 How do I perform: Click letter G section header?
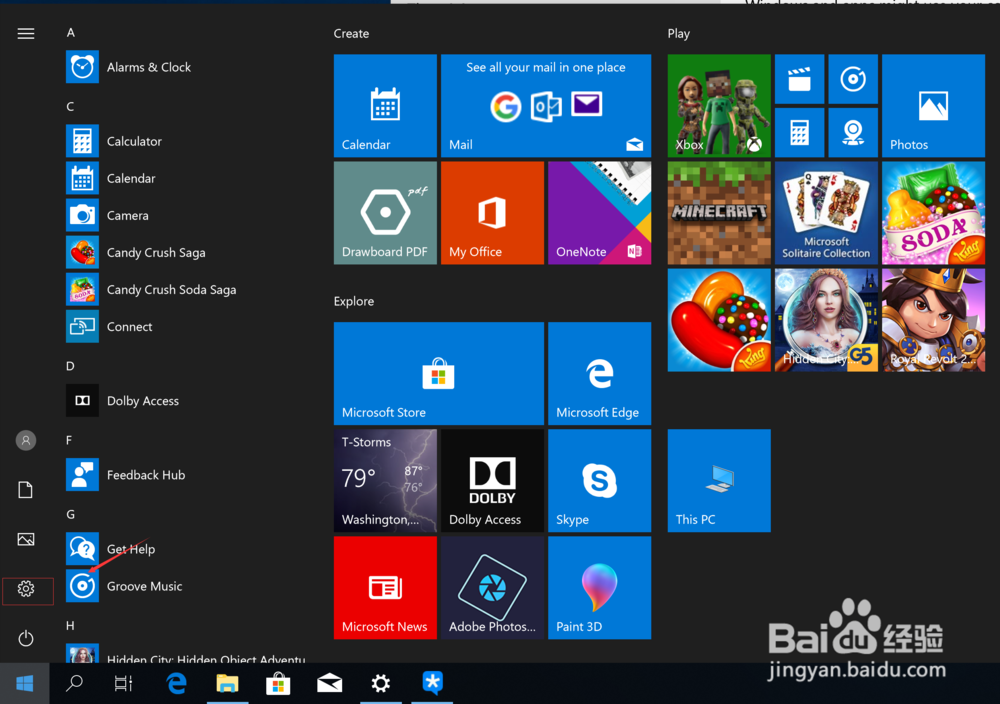(x=70, y=514)
